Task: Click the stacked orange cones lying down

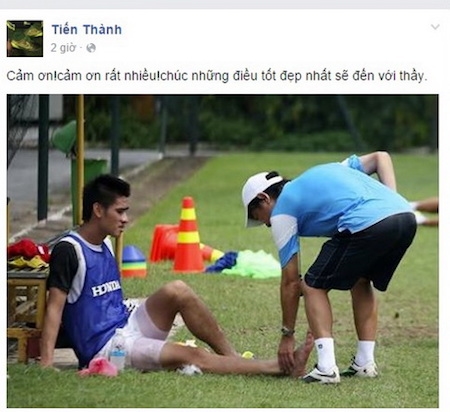Action: pos(164,243)
